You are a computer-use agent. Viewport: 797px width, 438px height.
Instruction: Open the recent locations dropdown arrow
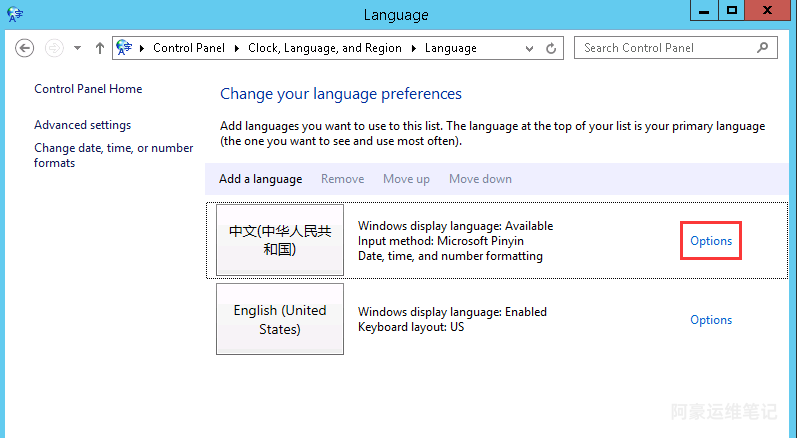click(76, 48)
